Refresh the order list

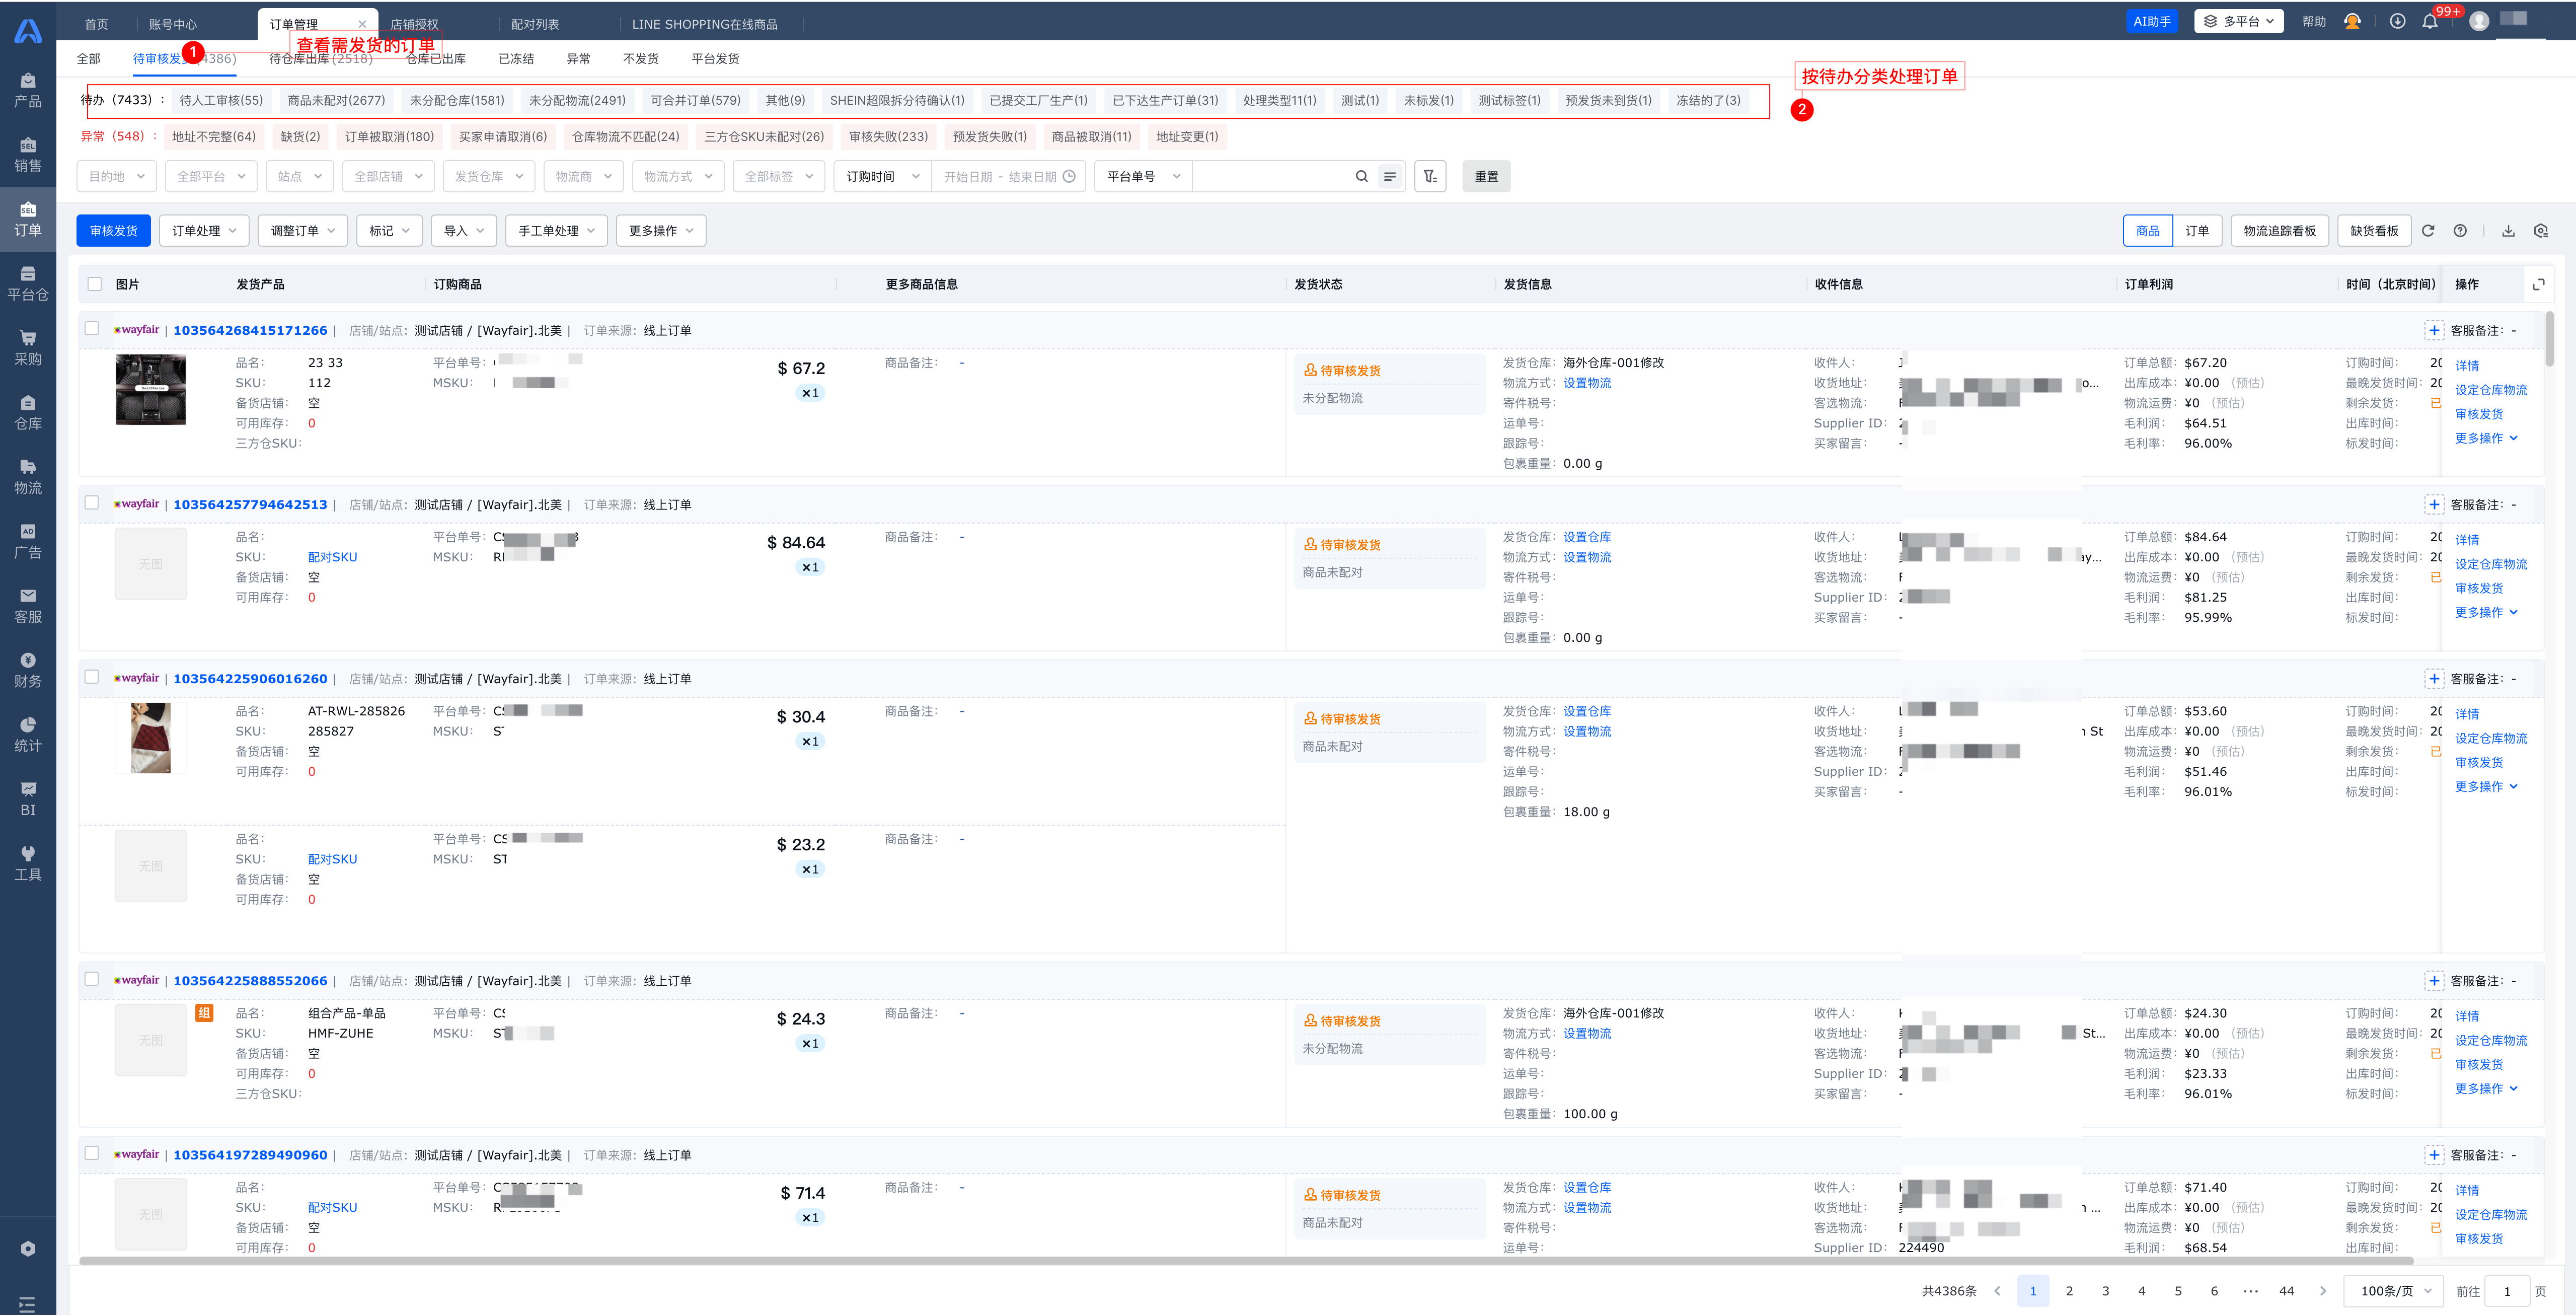coord(2428,230)
